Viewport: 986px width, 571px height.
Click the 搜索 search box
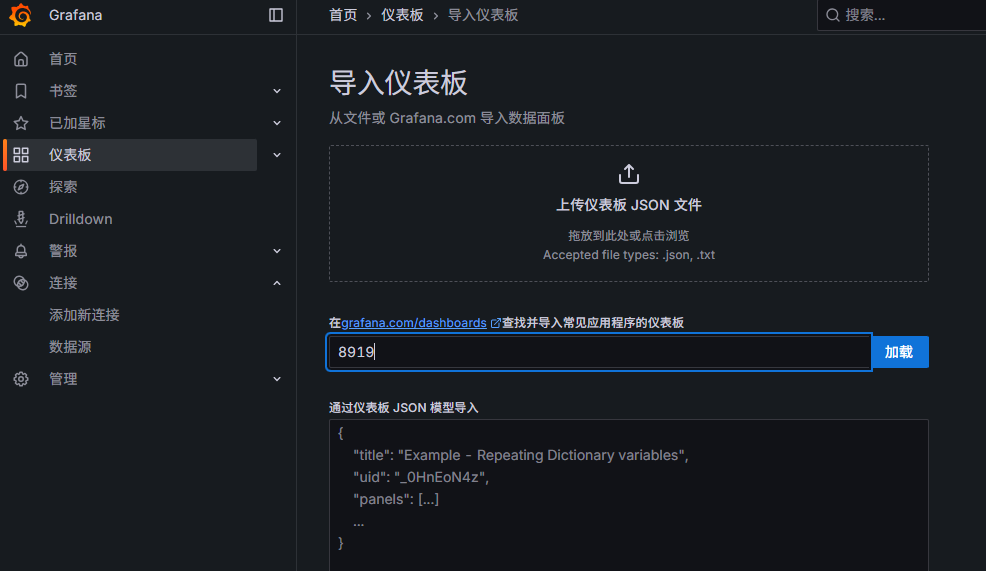pyautogui.click(x=902, y=15)
